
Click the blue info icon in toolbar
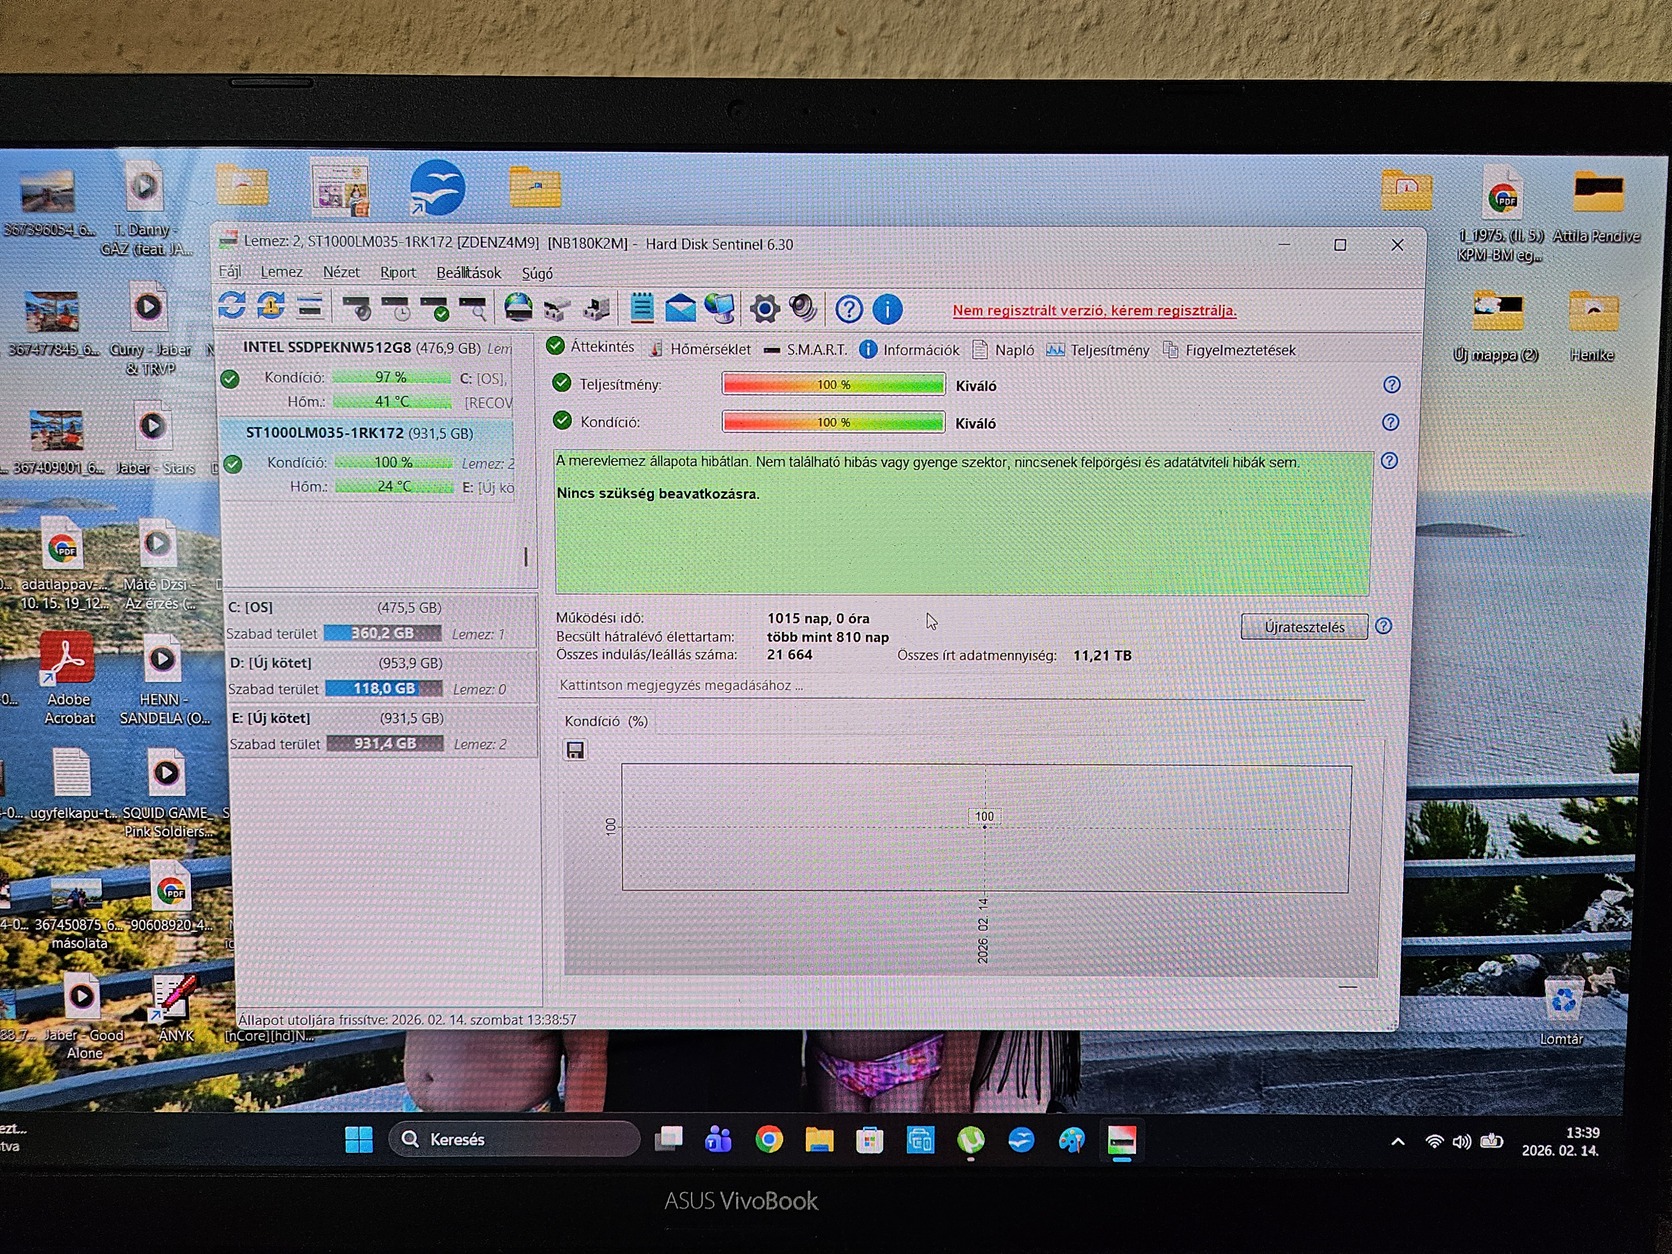pyautogui.click(x=887, y=310)
